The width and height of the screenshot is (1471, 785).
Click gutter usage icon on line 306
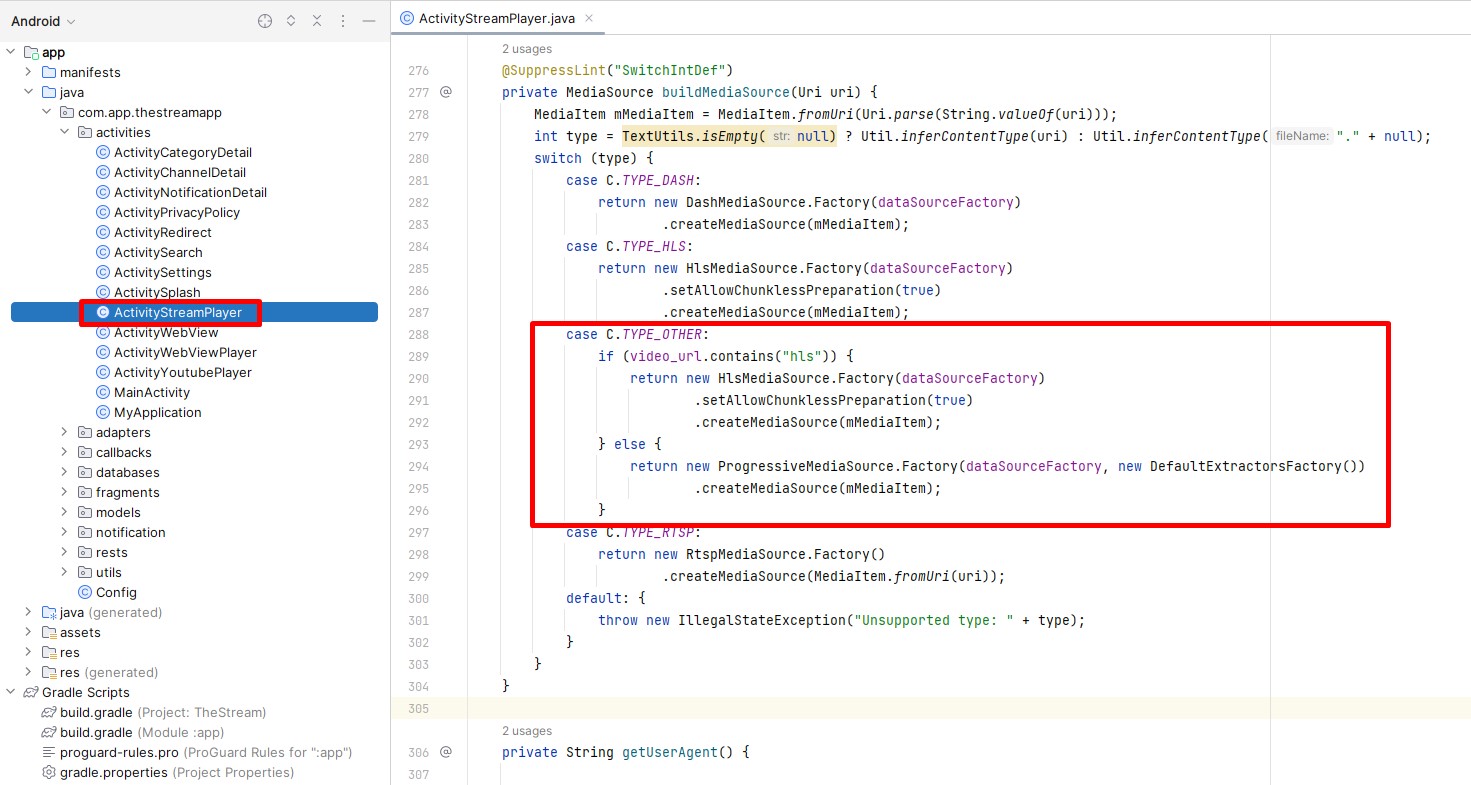[x=446, y=752]
